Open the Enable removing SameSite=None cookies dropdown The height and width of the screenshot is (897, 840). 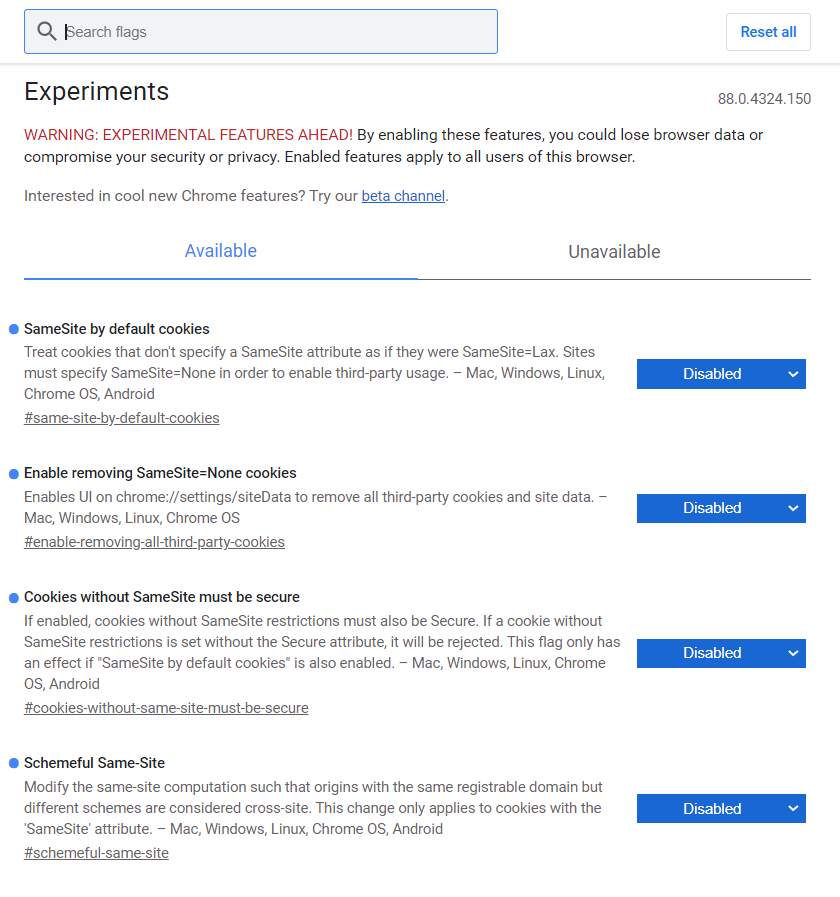pos(721,509)
